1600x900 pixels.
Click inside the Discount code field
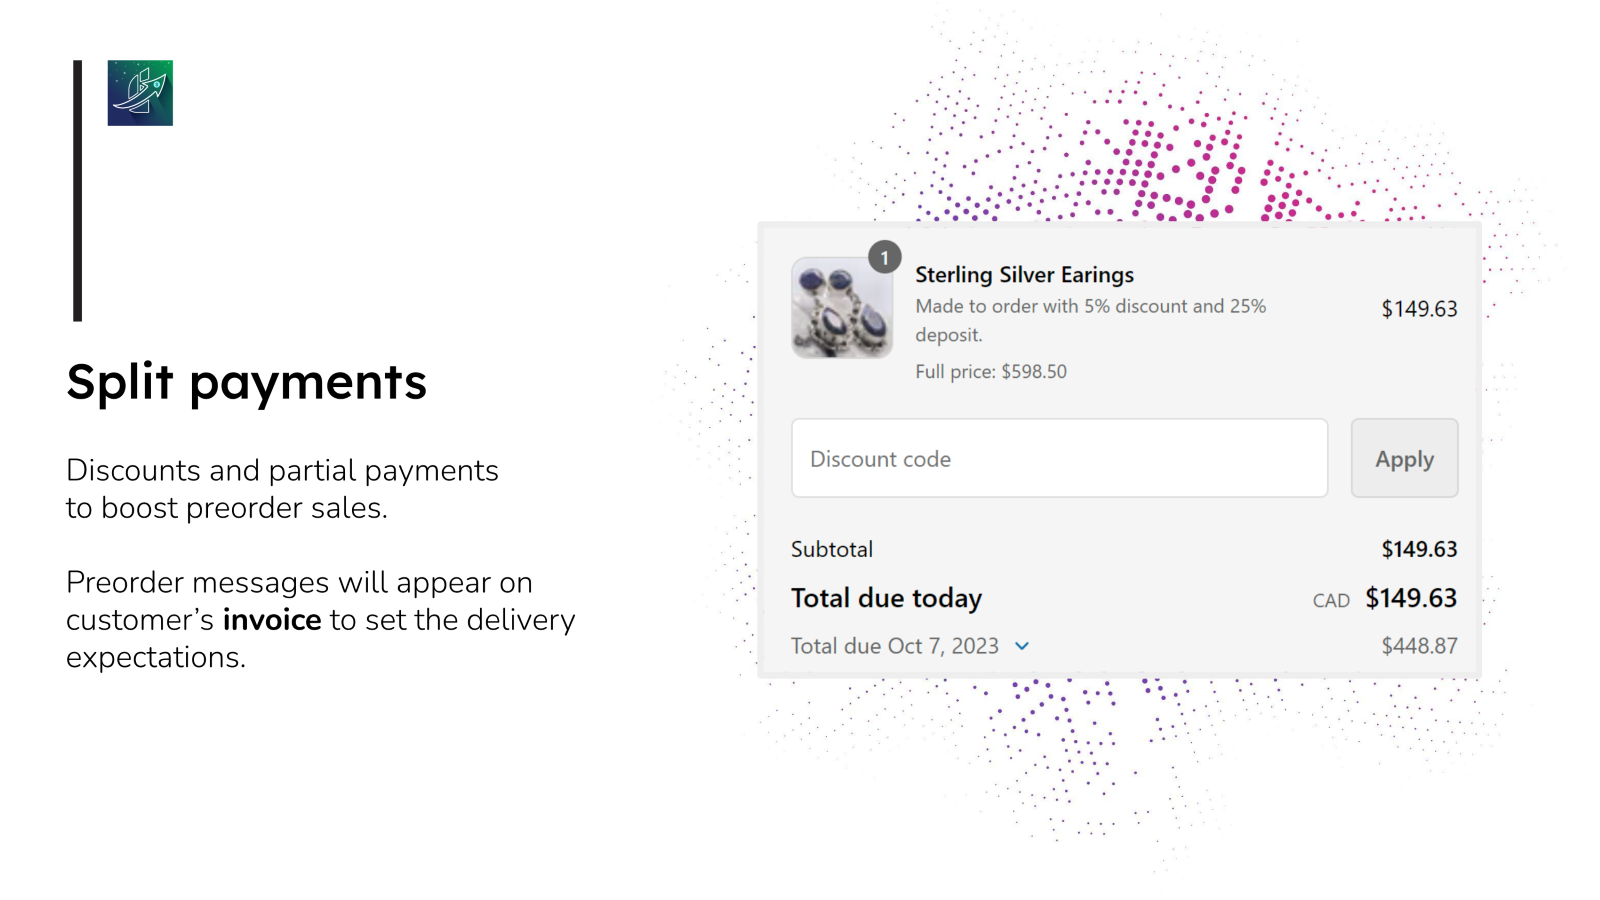click(x=1059, y=458)
